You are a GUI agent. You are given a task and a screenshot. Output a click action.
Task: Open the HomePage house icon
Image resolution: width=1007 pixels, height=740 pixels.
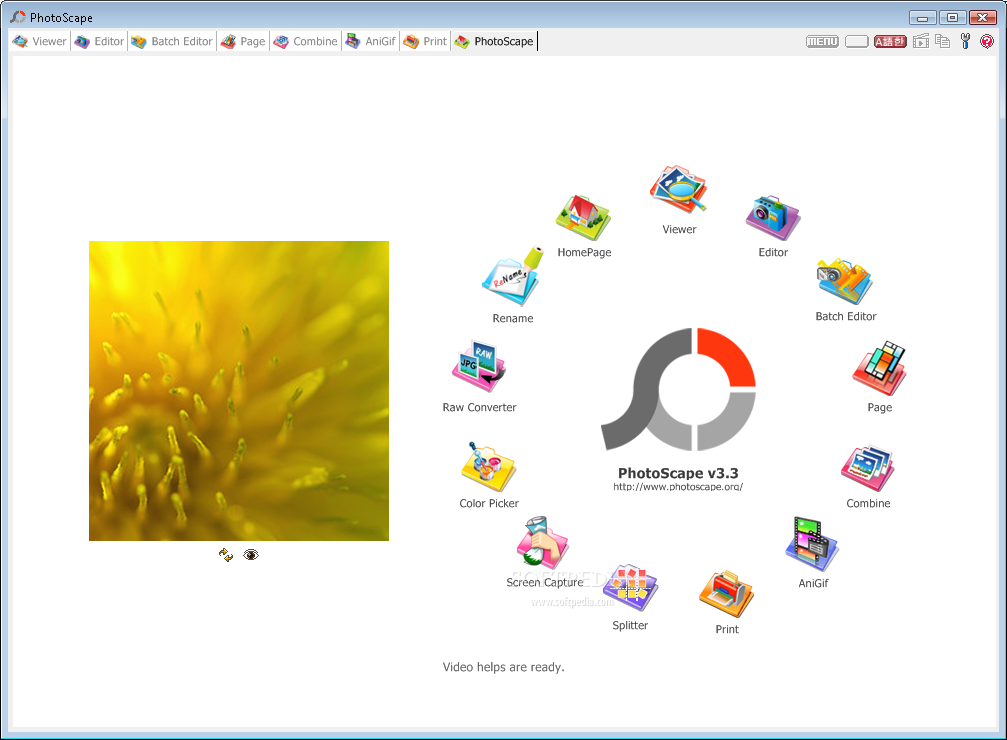[x=583, y=218]
